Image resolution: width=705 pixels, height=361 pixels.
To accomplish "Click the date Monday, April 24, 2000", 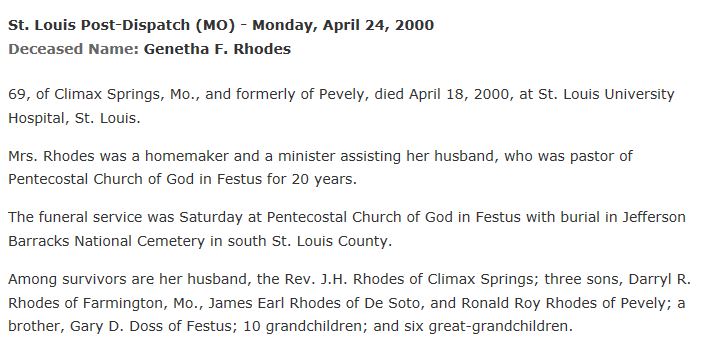I will tap(343, 25).
